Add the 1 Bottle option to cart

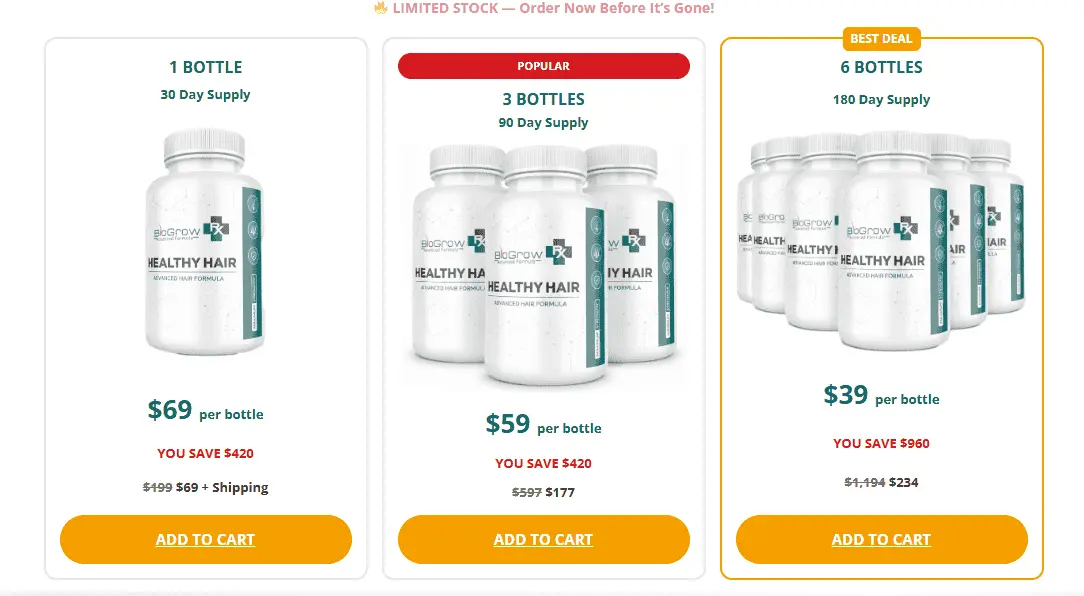pos(205,539)
